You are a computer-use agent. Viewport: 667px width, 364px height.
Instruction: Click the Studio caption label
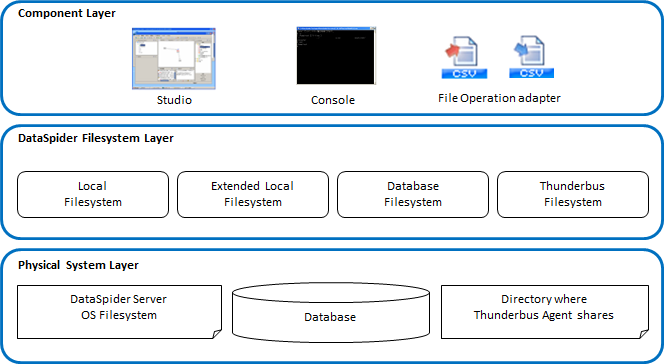coord(174,100)
